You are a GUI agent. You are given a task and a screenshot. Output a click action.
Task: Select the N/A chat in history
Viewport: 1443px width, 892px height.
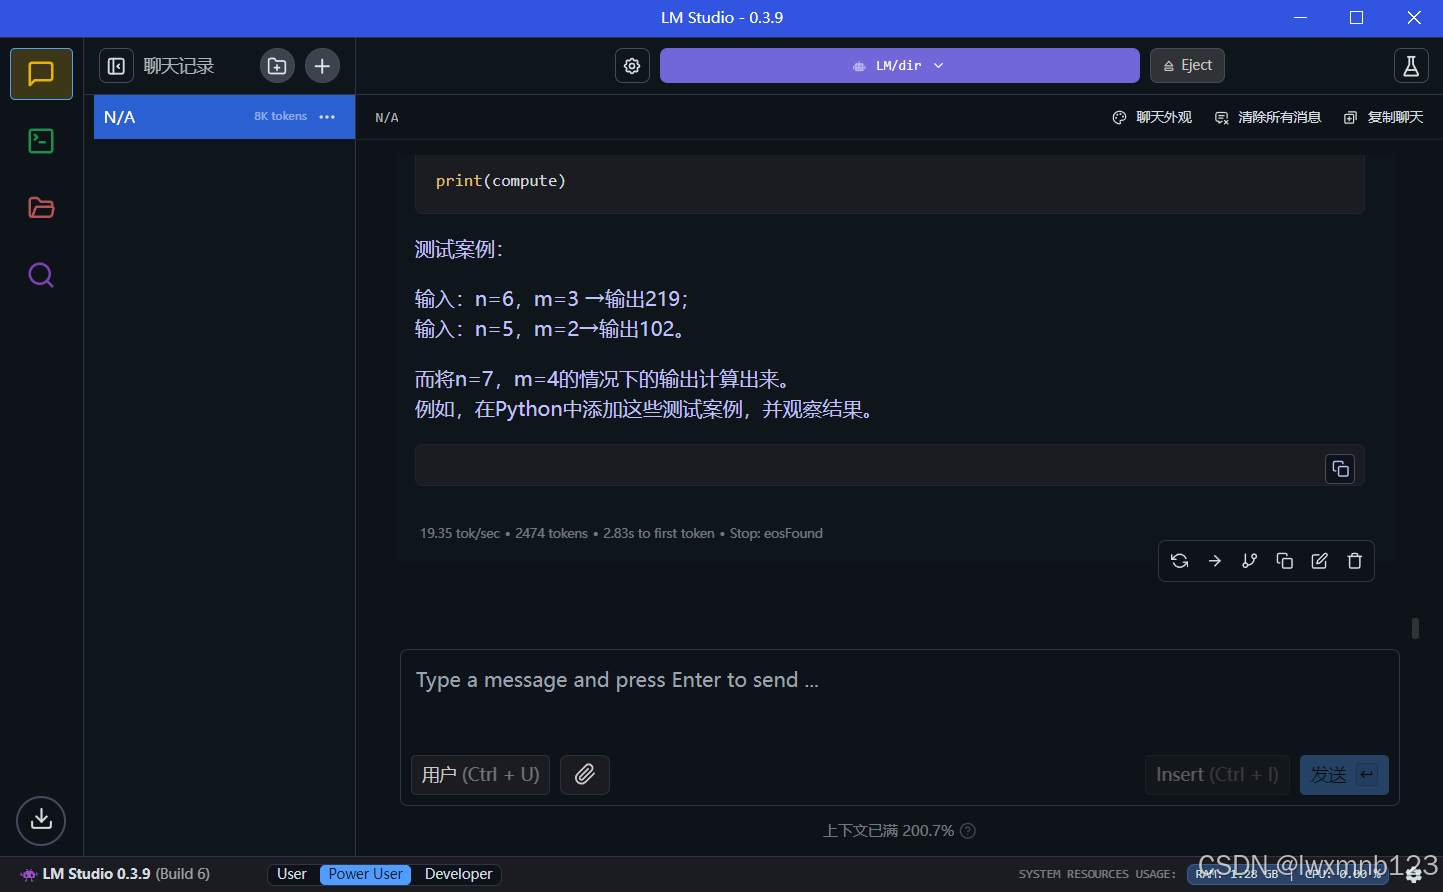click(x=224, y=117)
